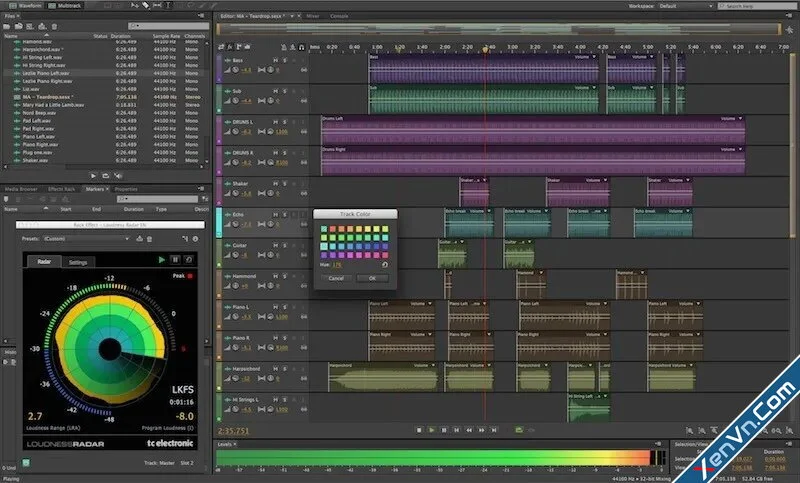Toggle loop playback under Files list

click(x=106, y=175)
